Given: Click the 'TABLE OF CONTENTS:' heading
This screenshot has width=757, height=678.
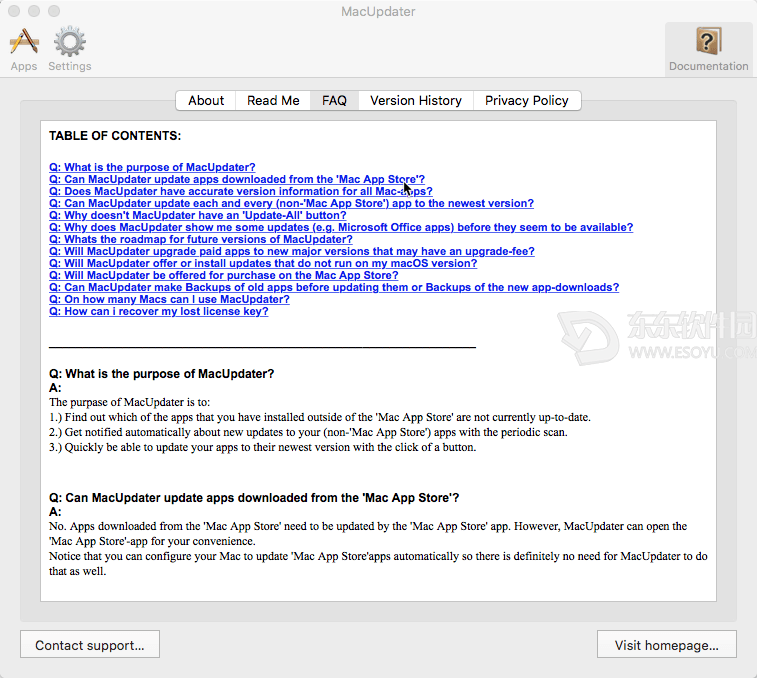Looking at the screenshot, I should click(x=115, y=136).
